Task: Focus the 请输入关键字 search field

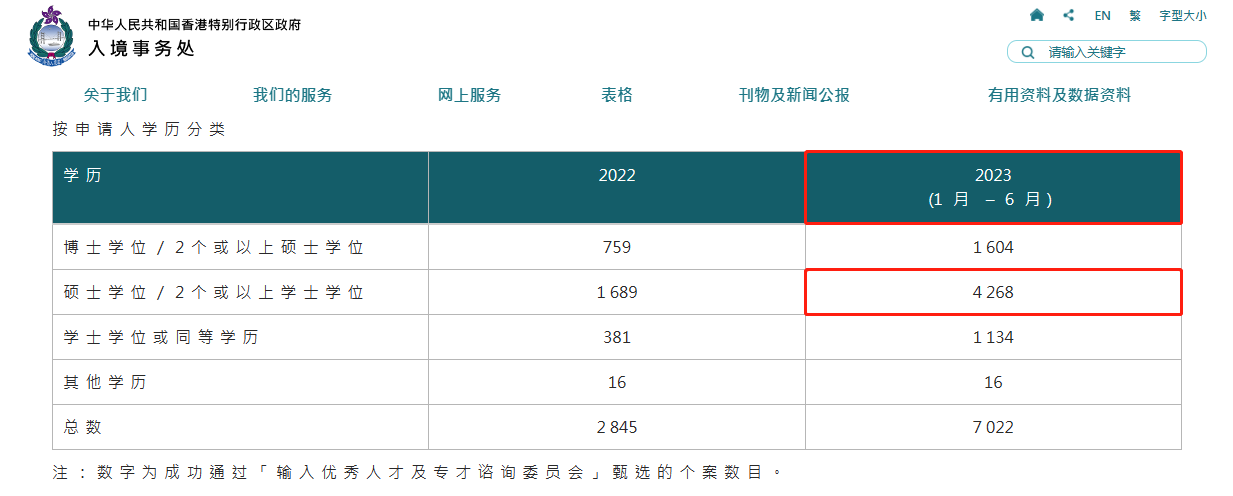Action: tap(1107, 52)
